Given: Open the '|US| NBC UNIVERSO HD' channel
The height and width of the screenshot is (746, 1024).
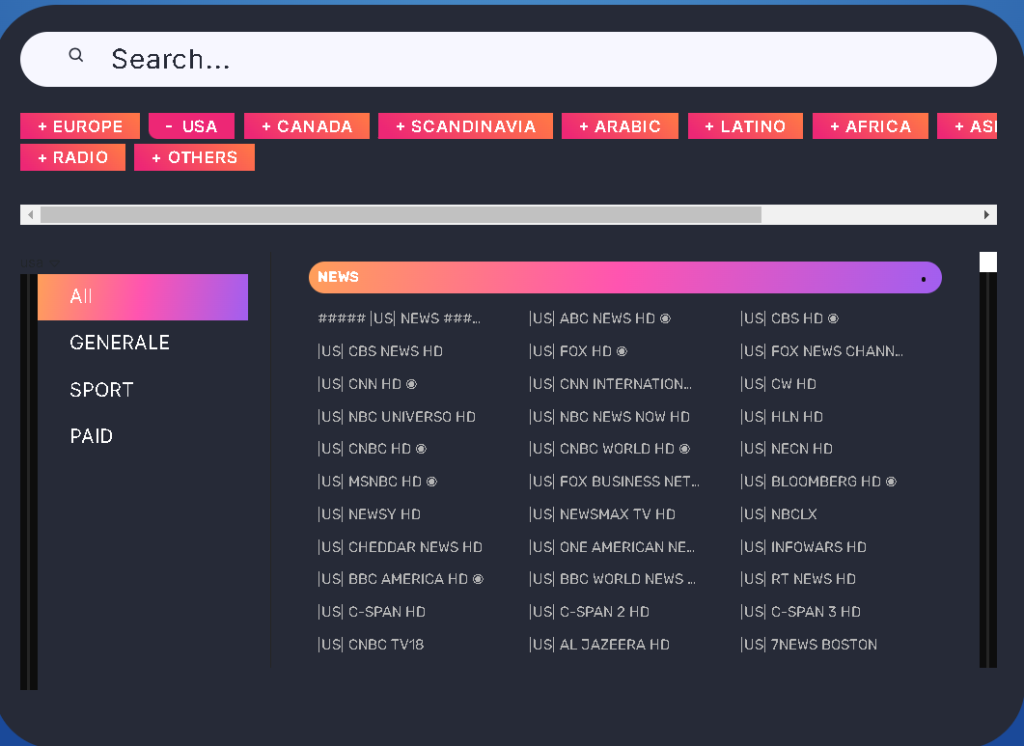Looking at the screenshot, I should (x=396, y=417).
